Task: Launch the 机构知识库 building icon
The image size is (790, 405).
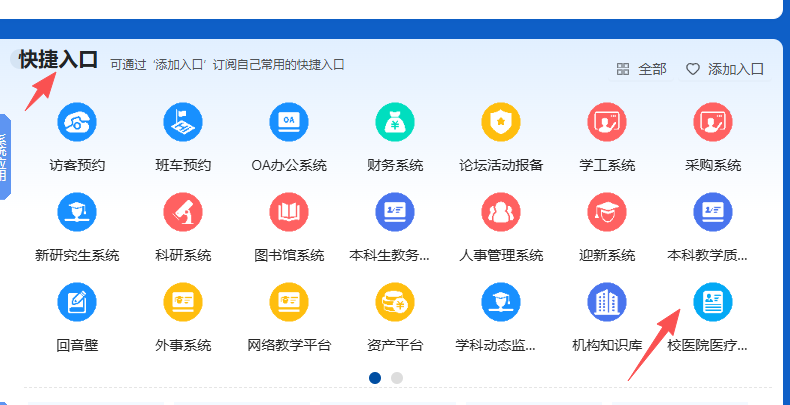Action: [x=607, y=302]
